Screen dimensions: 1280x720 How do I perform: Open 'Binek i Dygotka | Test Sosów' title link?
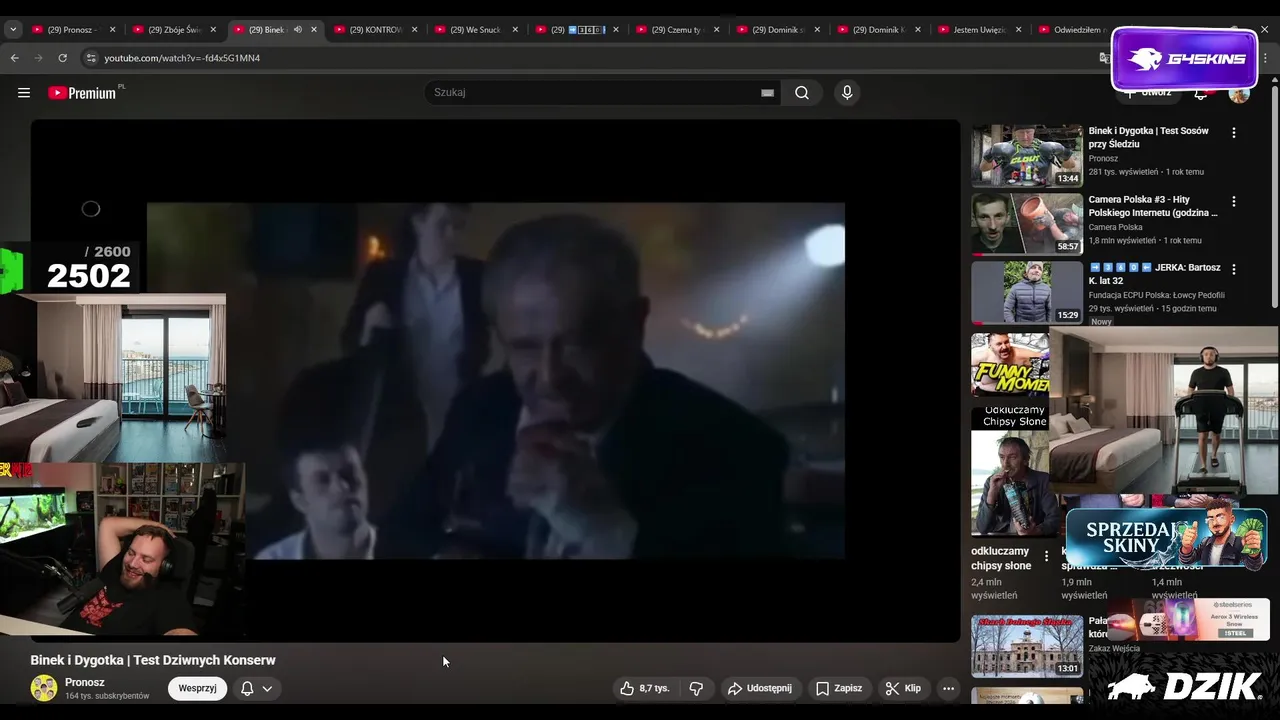[1148, 137]
